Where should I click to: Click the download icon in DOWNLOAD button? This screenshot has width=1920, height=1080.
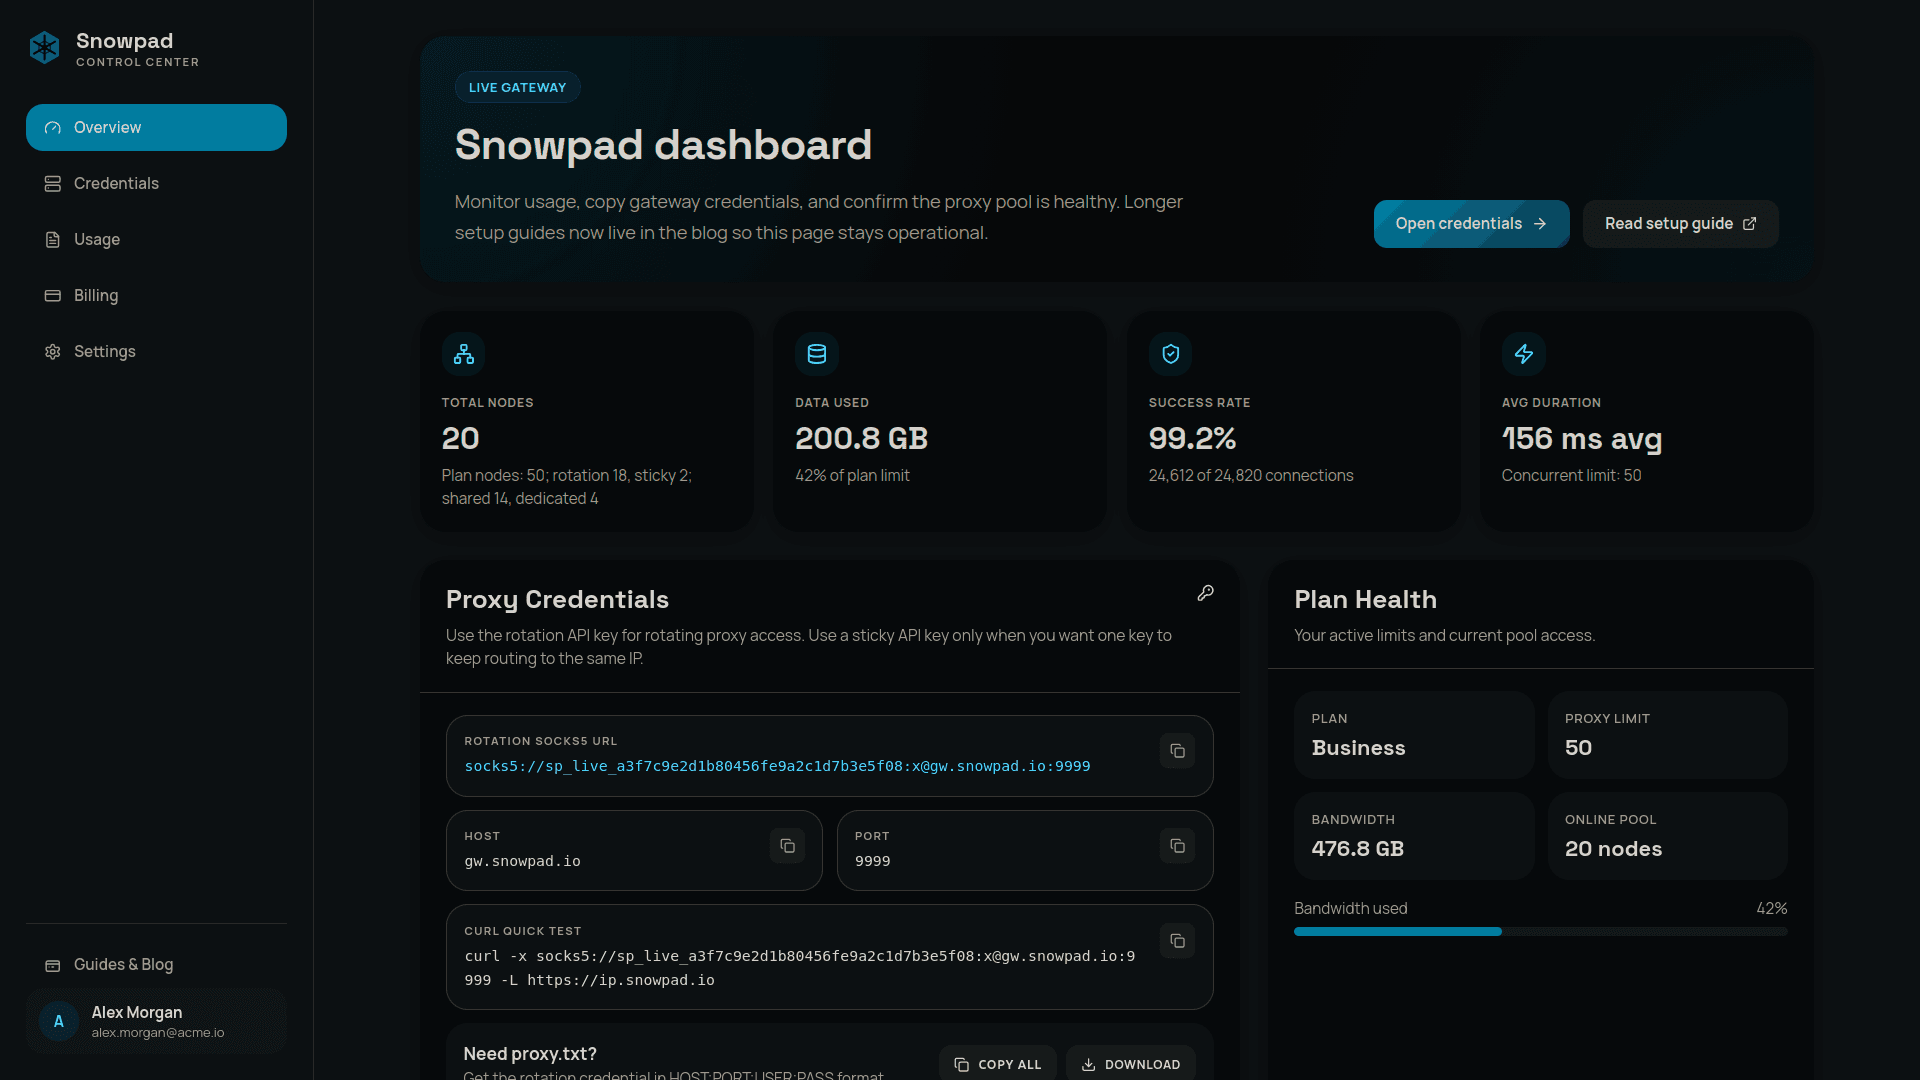(x=1088, y=1065)
